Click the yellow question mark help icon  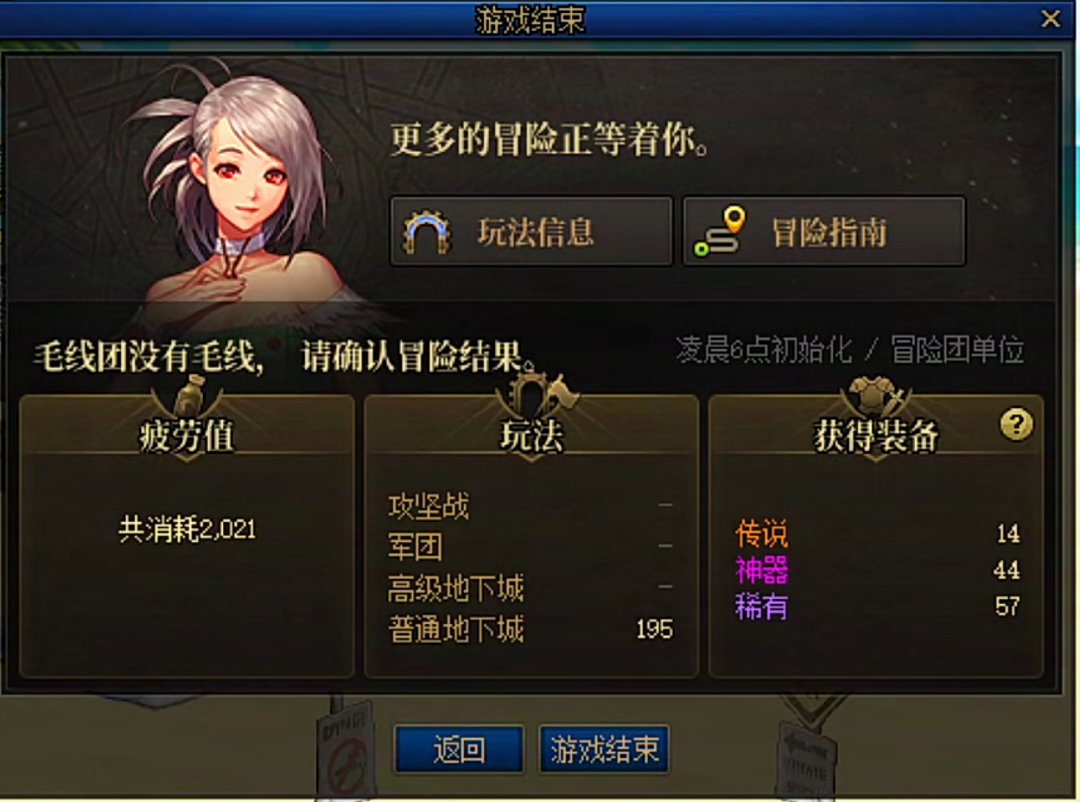coord(1016,424)
